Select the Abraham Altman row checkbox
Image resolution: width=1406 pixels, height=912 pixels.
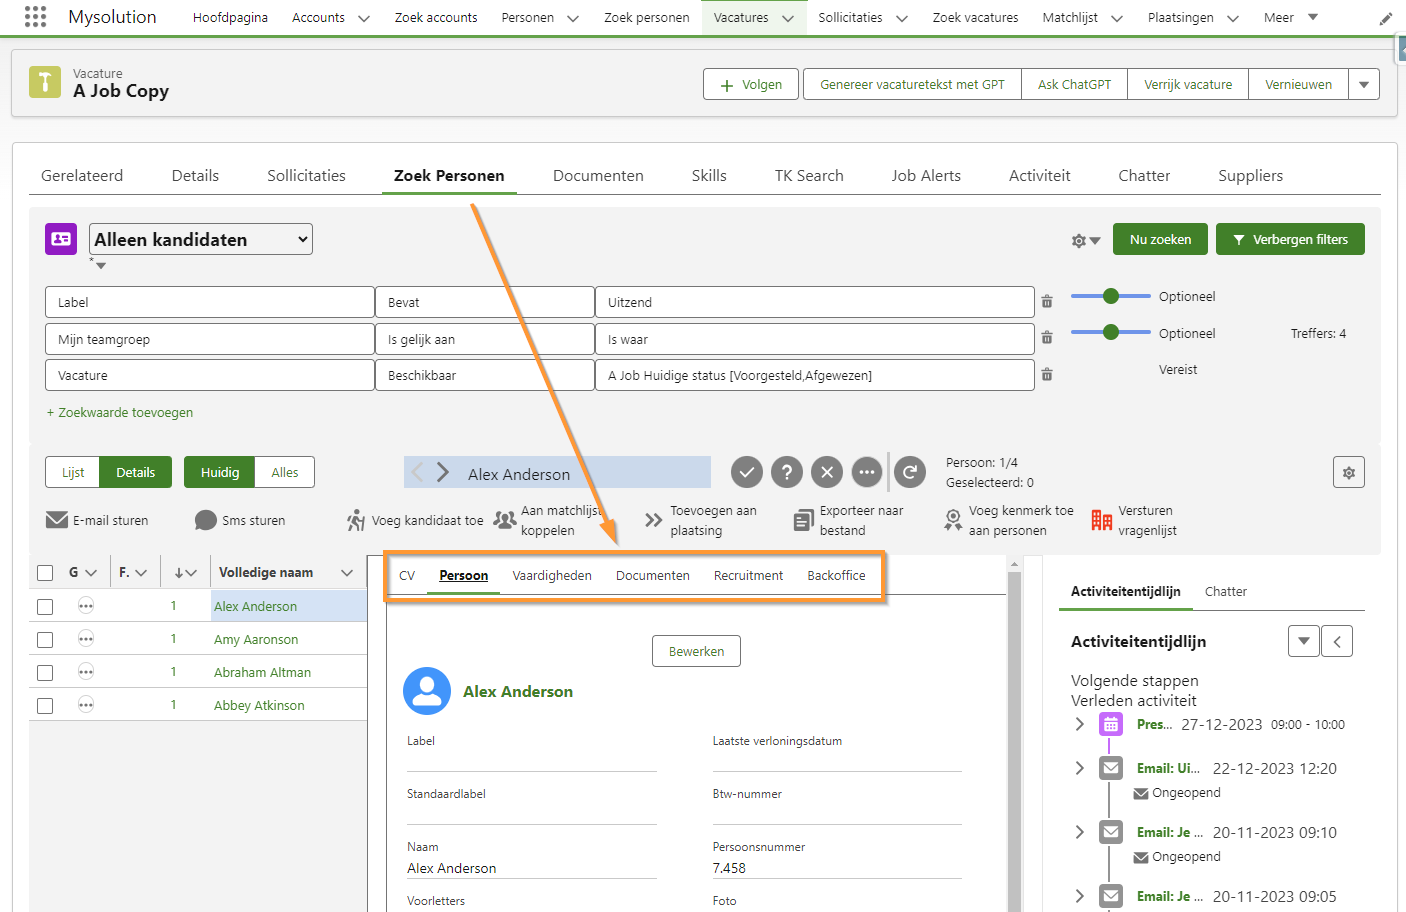pyautogui.click(x=45, y=672)
